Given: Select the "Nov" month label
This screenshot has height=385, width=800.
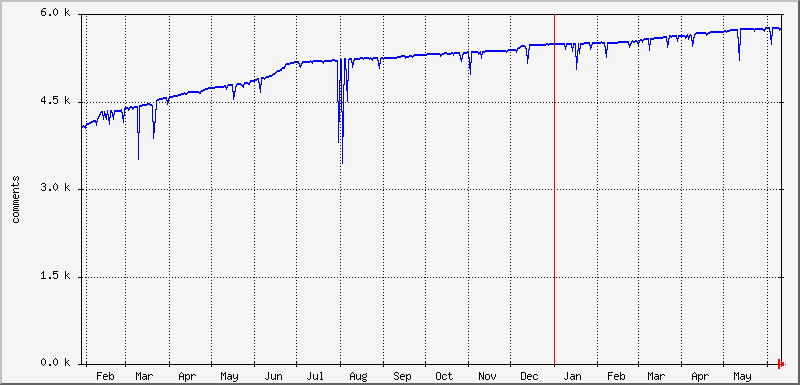Looking at the screenshot, I should point(487,377).
